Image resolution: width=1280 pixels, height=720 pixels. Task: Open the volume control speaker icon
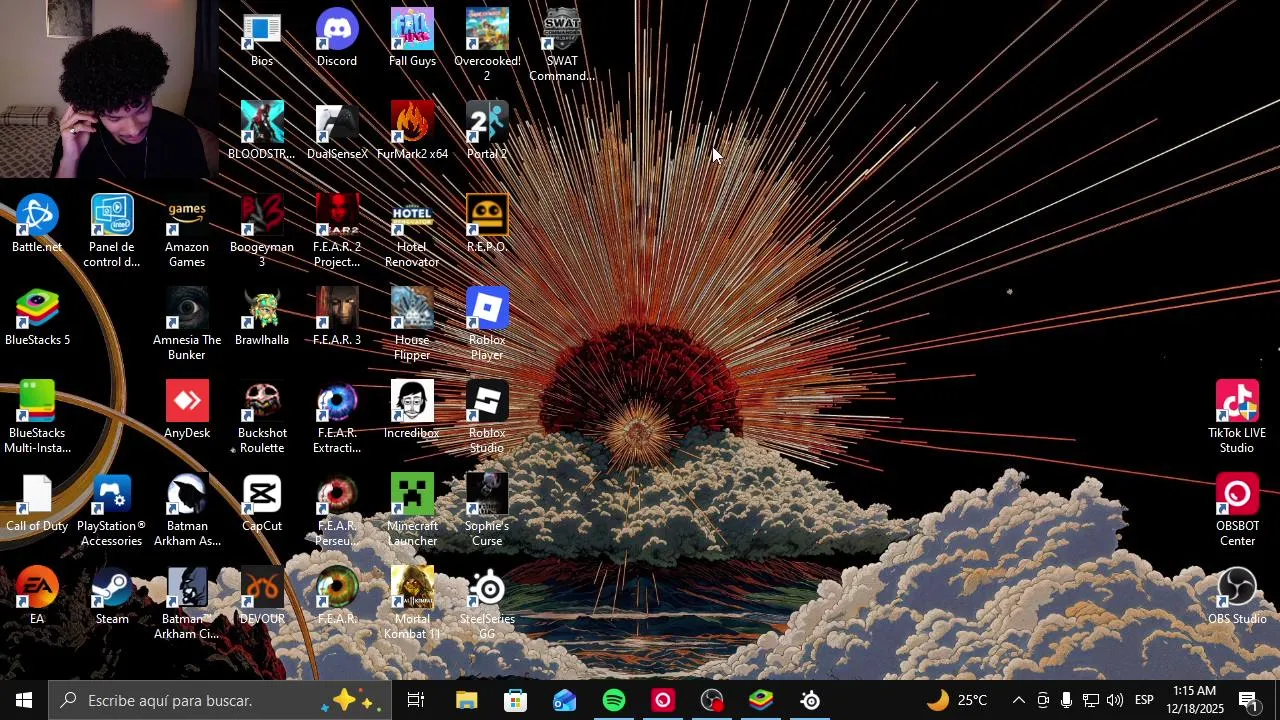pyautogui.click(x=1115, y=700)
